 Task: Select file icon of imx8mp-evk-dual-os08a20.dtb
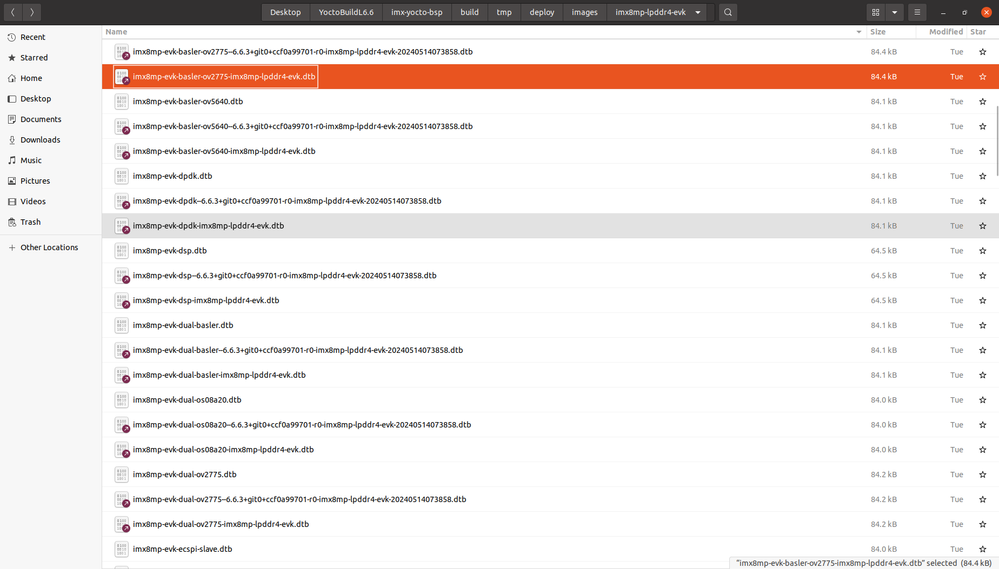(121, 400)
